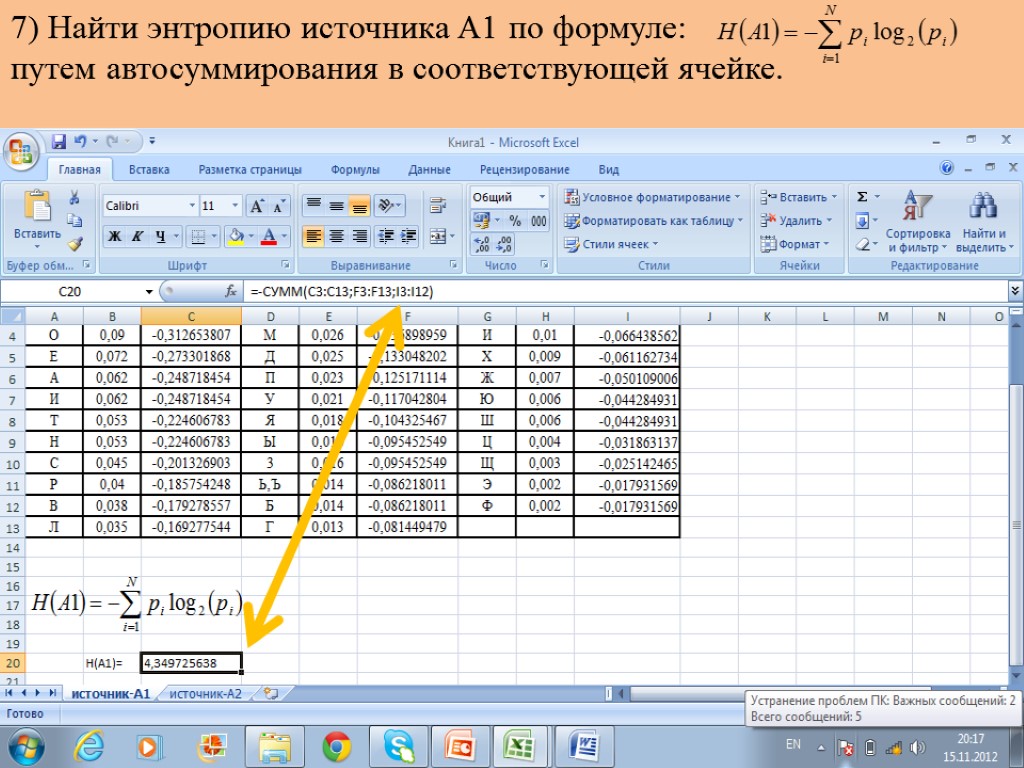Switch to the Рецензирование tab
The height and width of the screenshot is (768, 1024).
pos(524,170)
